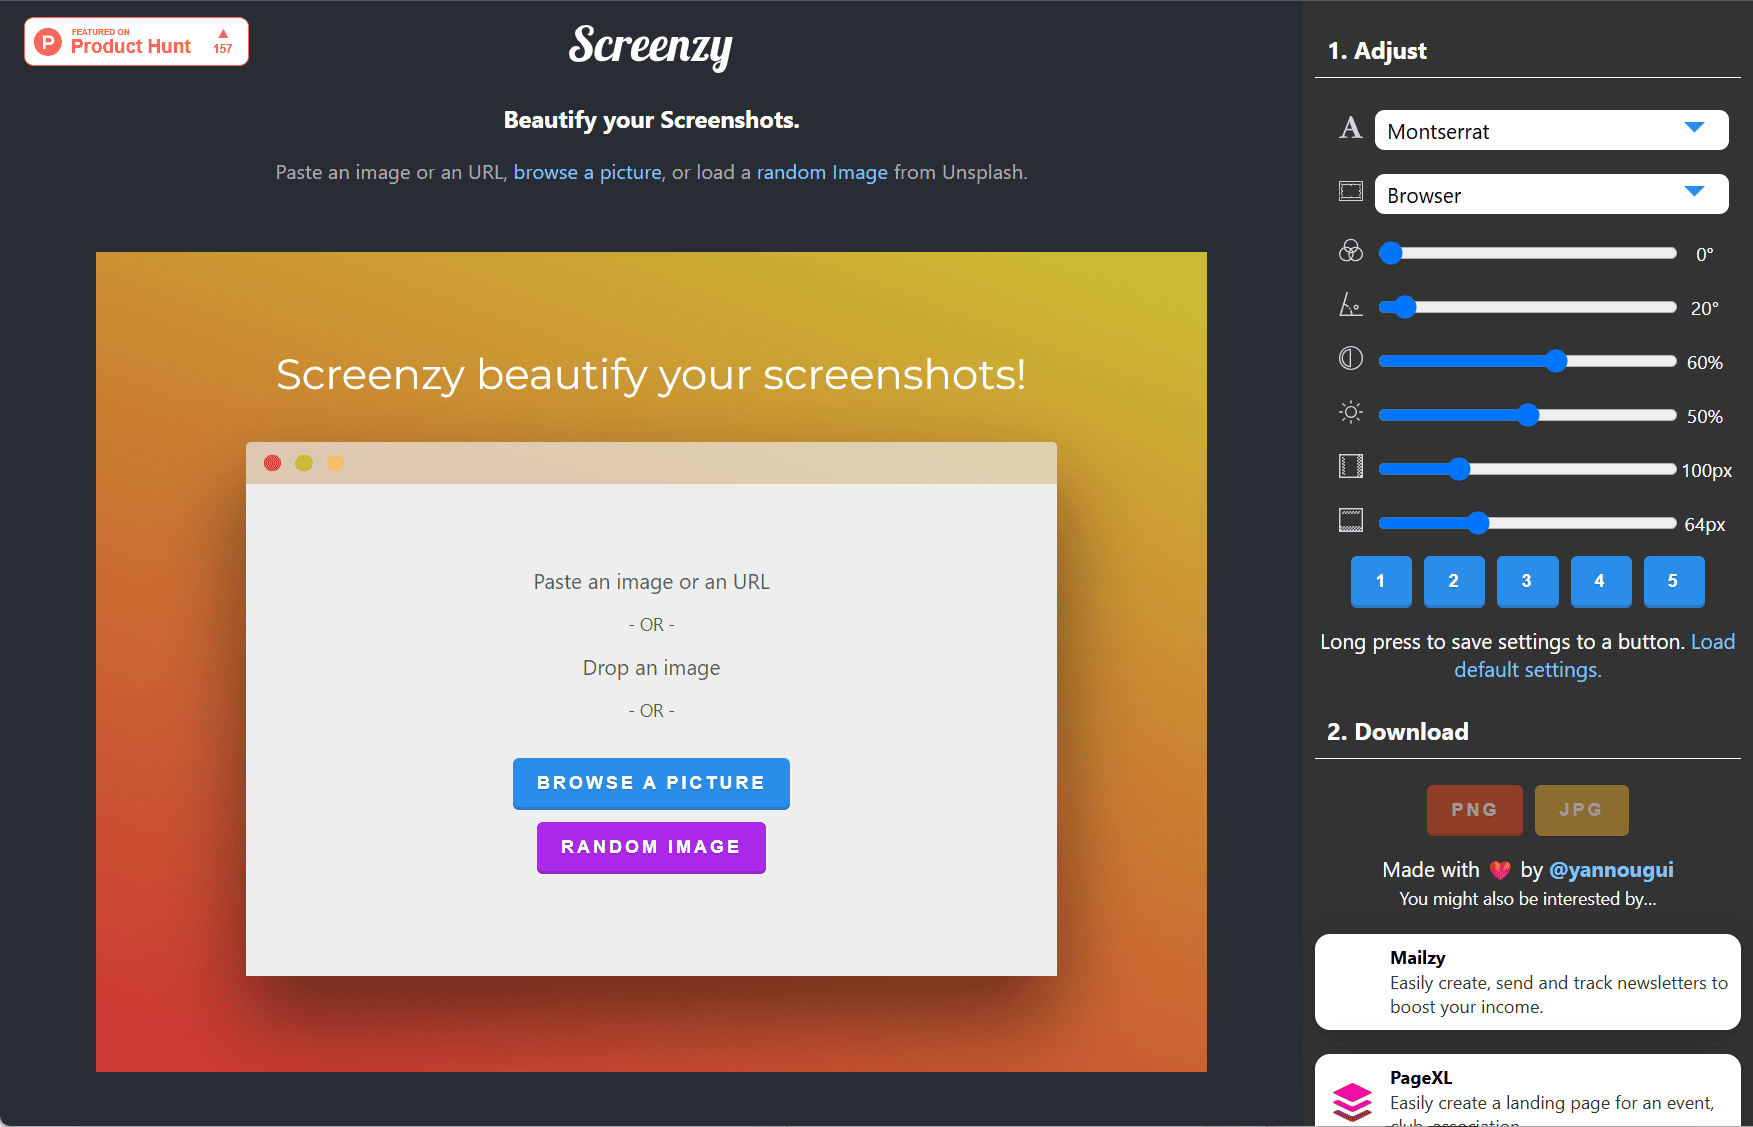
Task: Click the Product Hunt badge
Action: (x=136, y=41)
